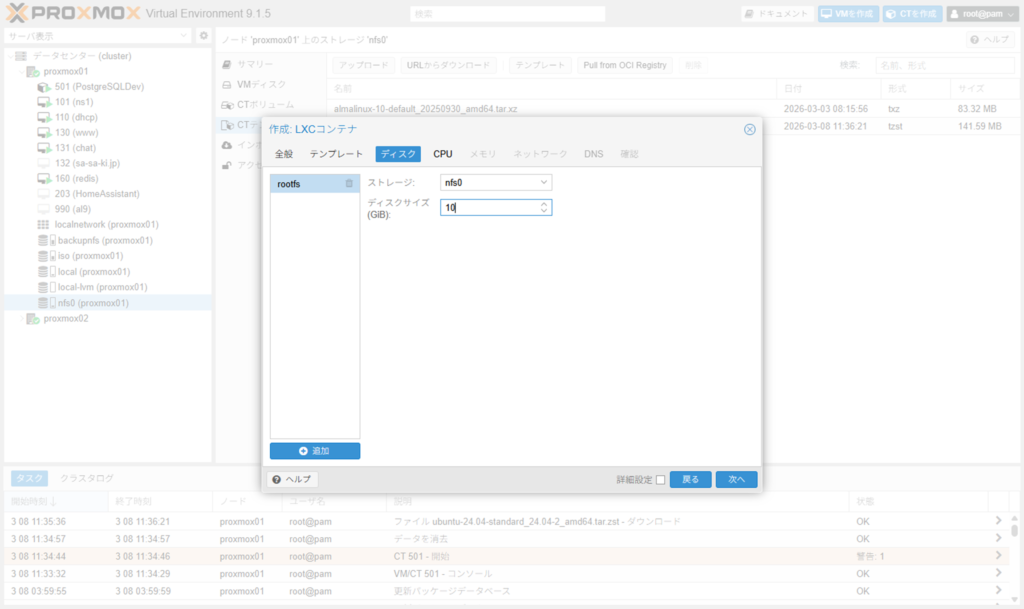Close the LXC container creation dialog
Image resolution: width=1024 pixels, height=609 pixels.
coord(749,129)
